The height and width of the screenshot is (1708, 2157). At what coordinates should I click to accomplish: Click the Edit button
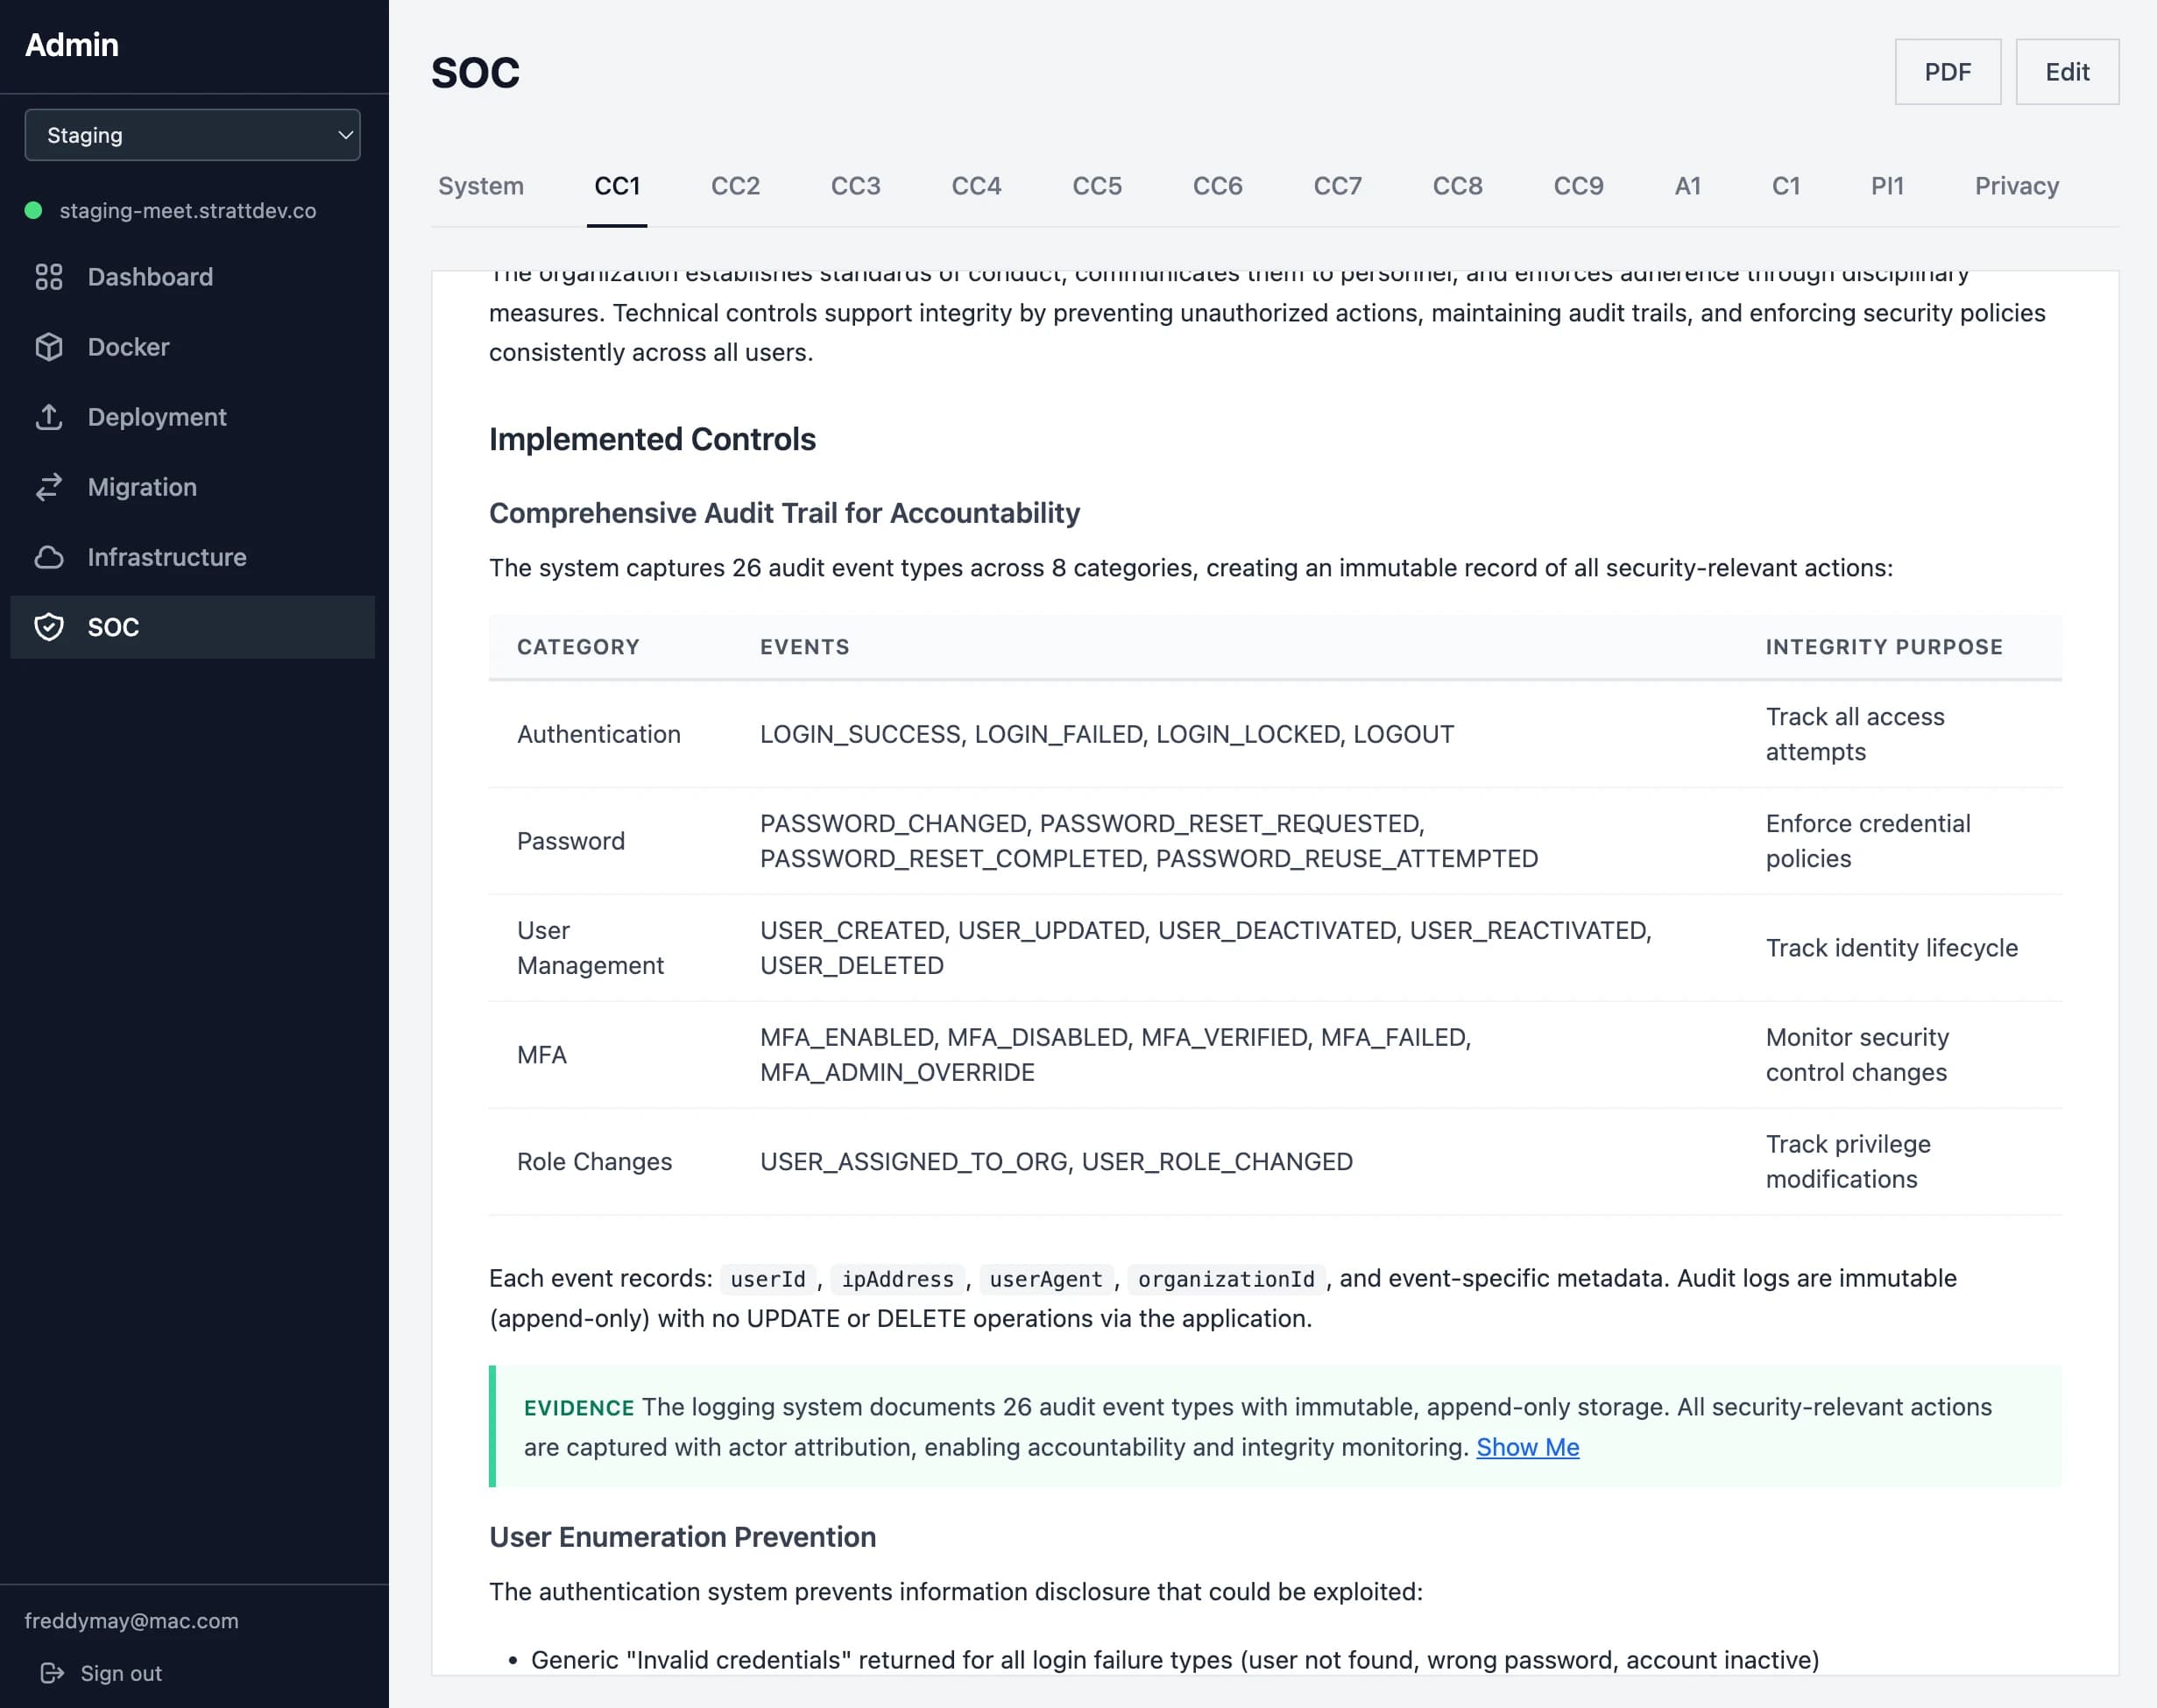(x=2066, y=71)
